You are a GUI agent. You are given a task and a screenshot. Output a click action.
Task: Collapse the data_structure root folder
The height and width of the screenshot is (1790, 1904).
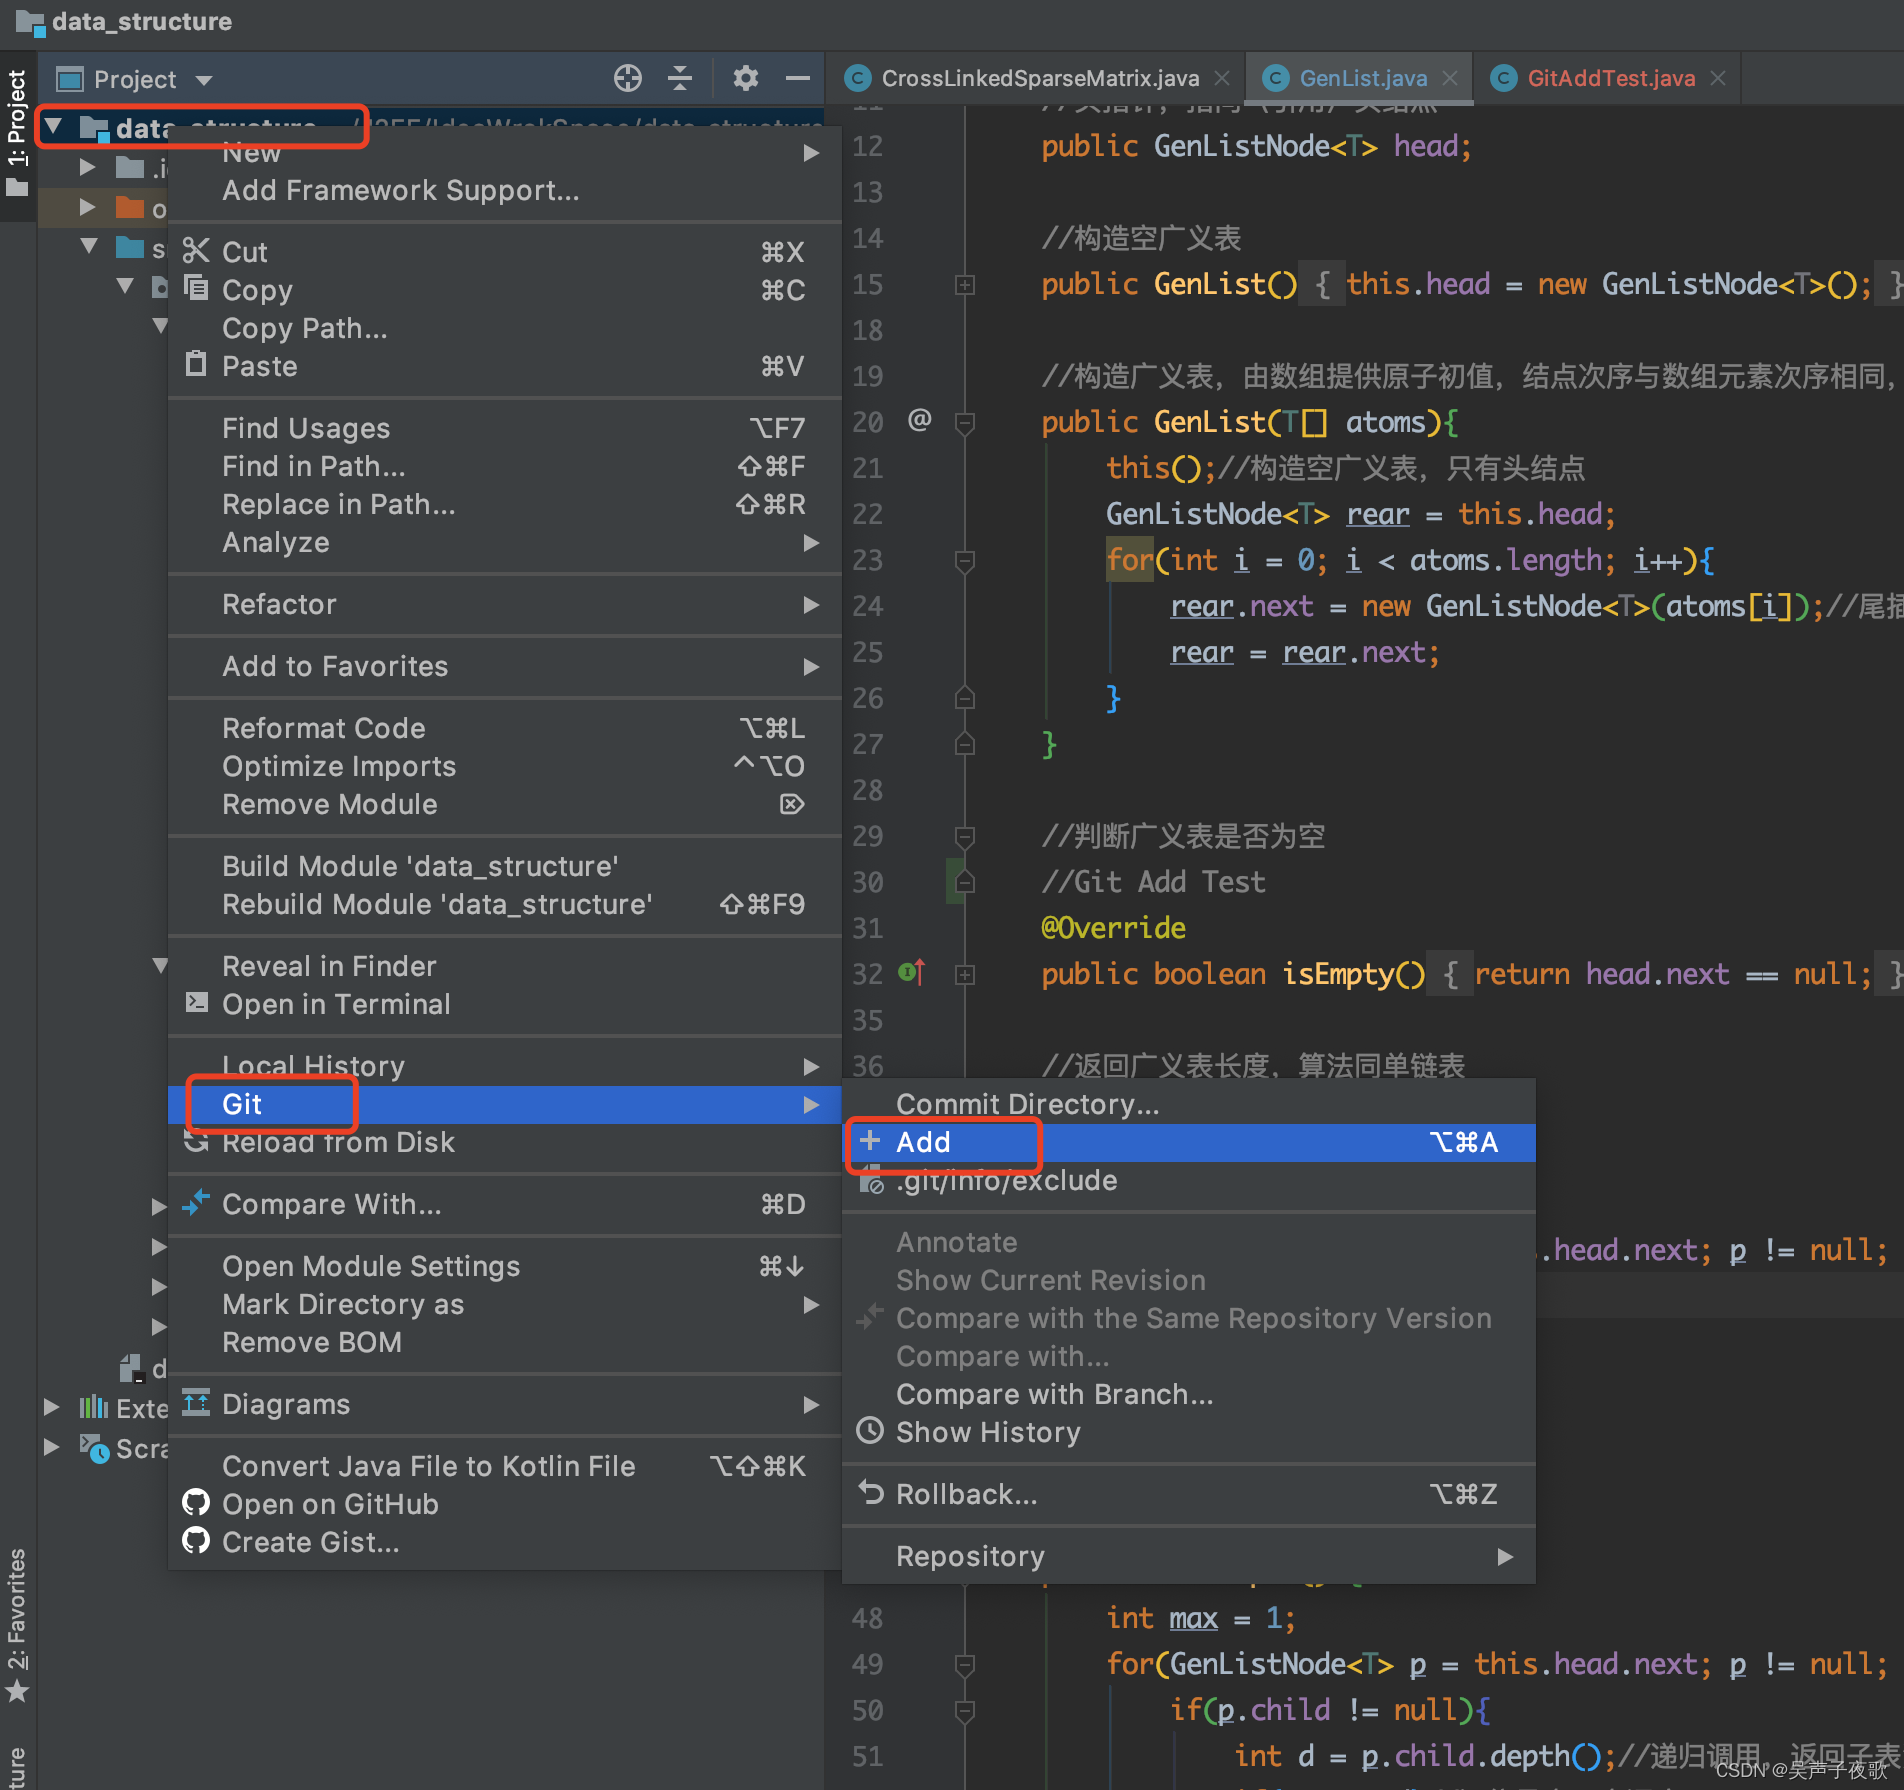click(x=55, y=127)
